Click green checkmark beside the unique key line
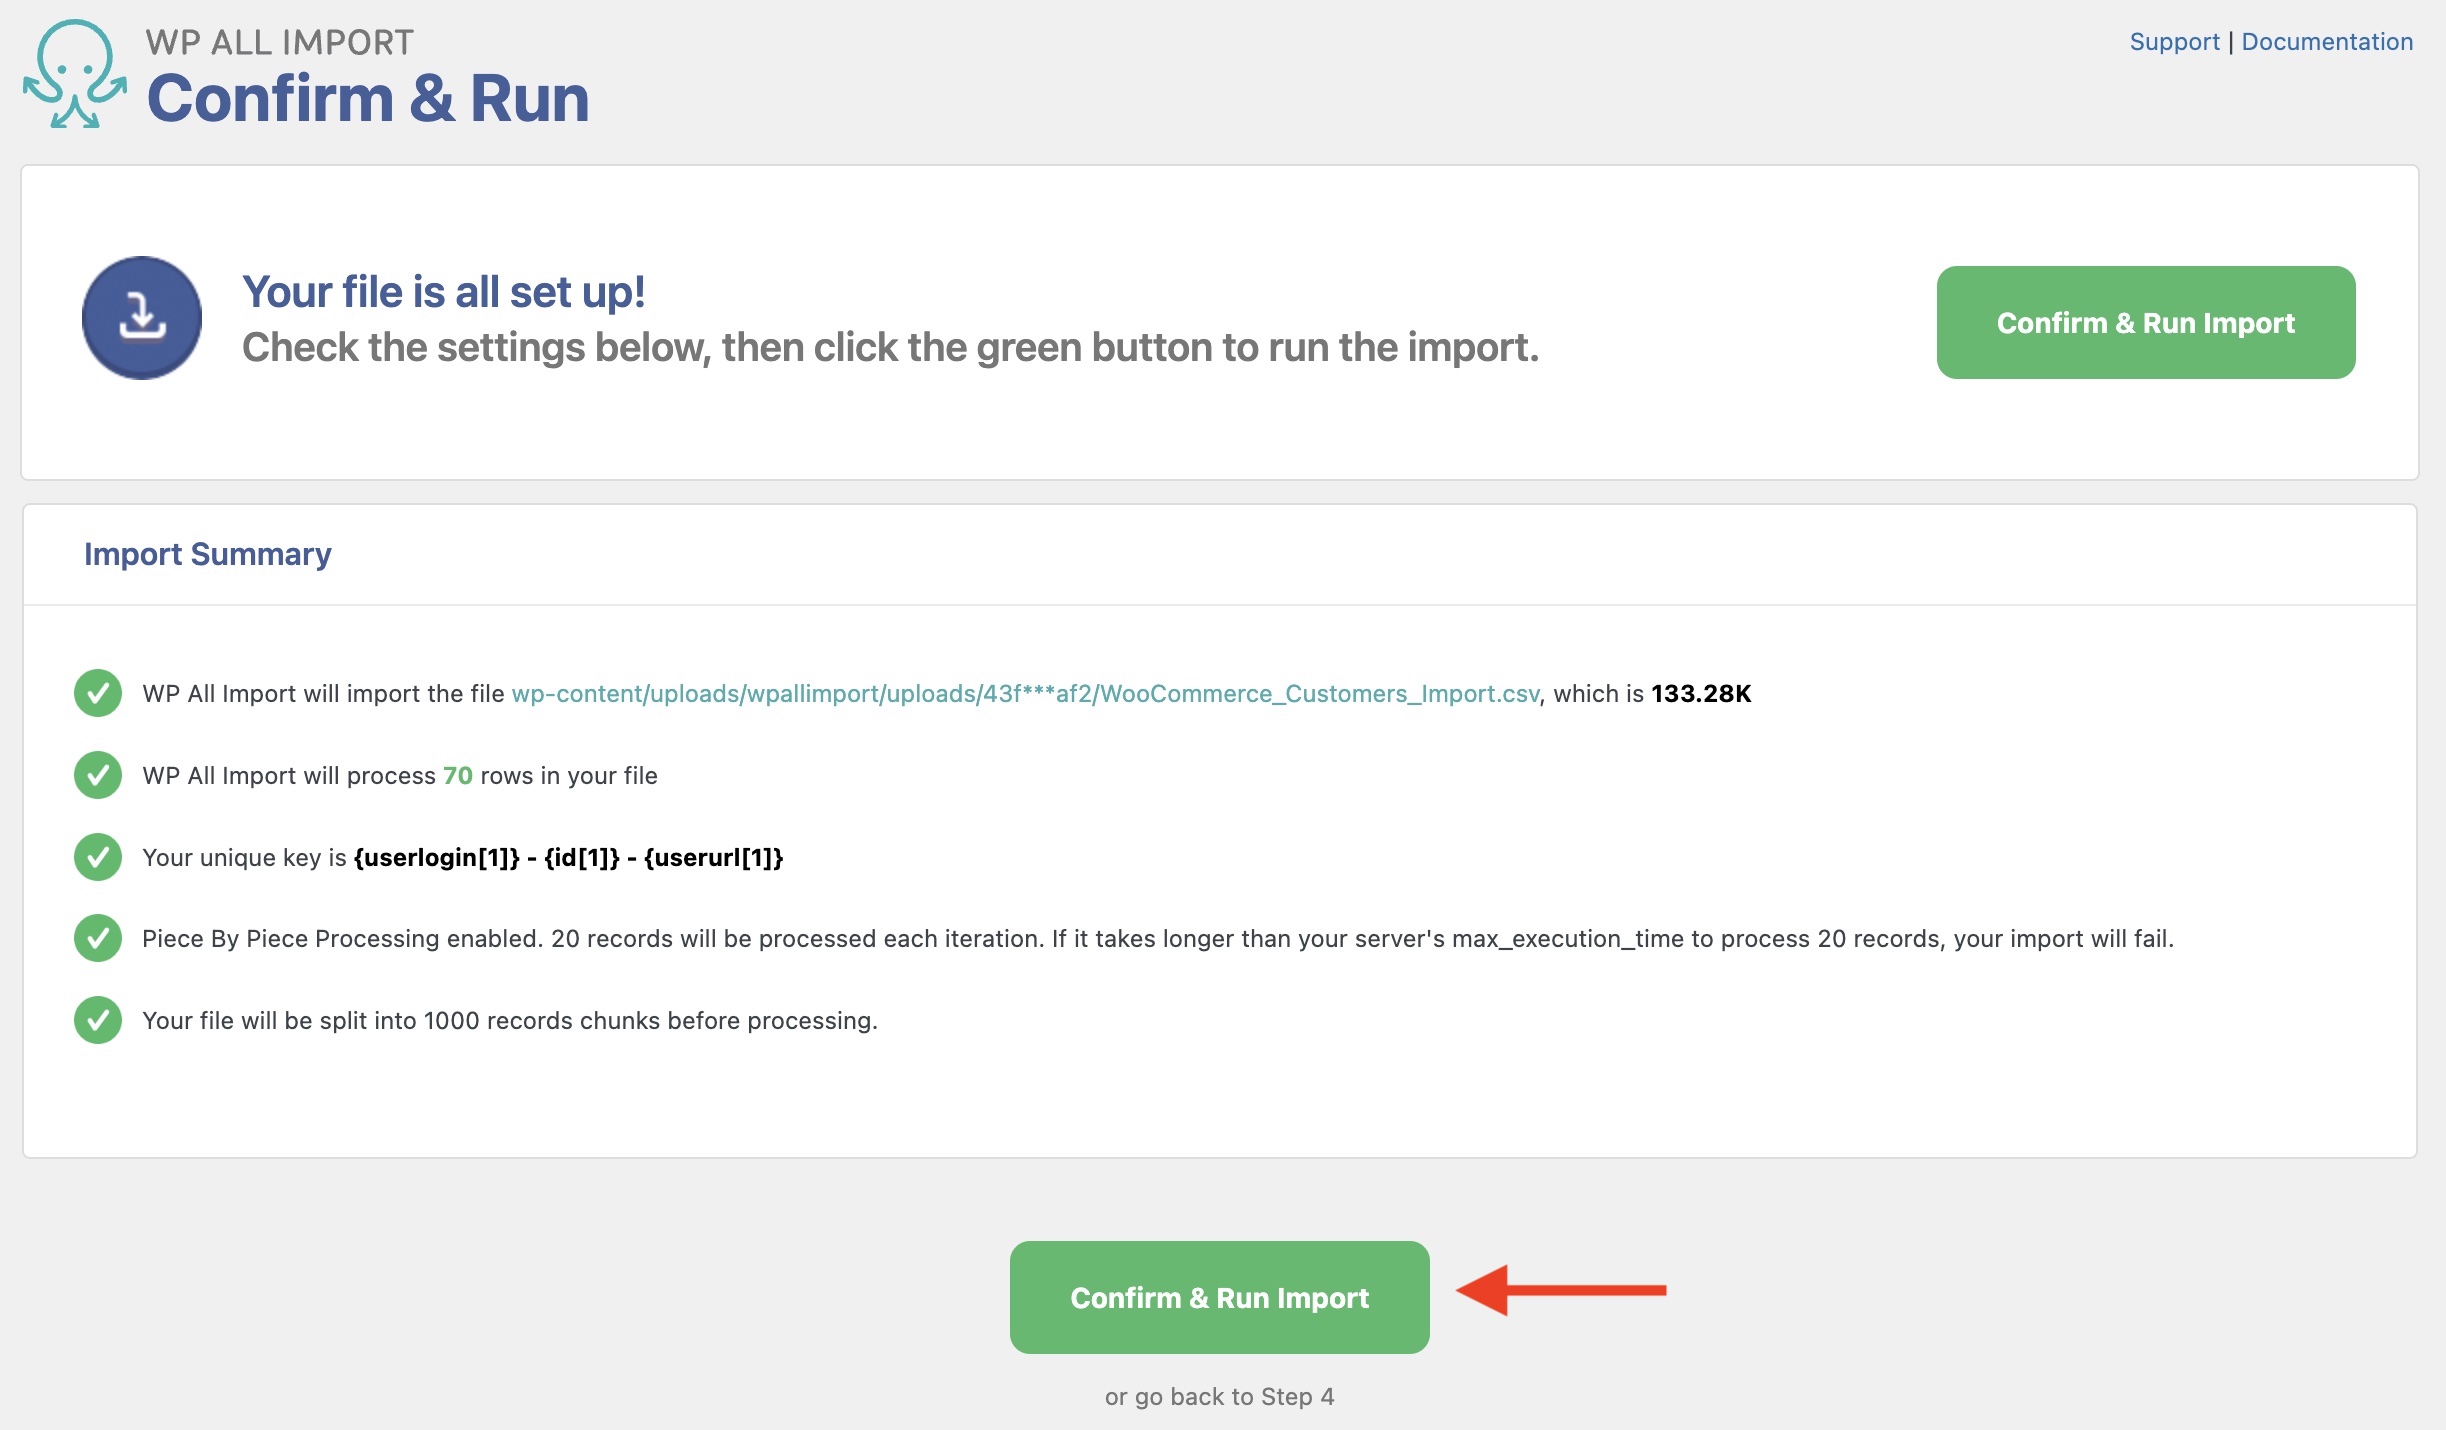2446x1430 pixels. pyautogui.click(x=98, y=857)
